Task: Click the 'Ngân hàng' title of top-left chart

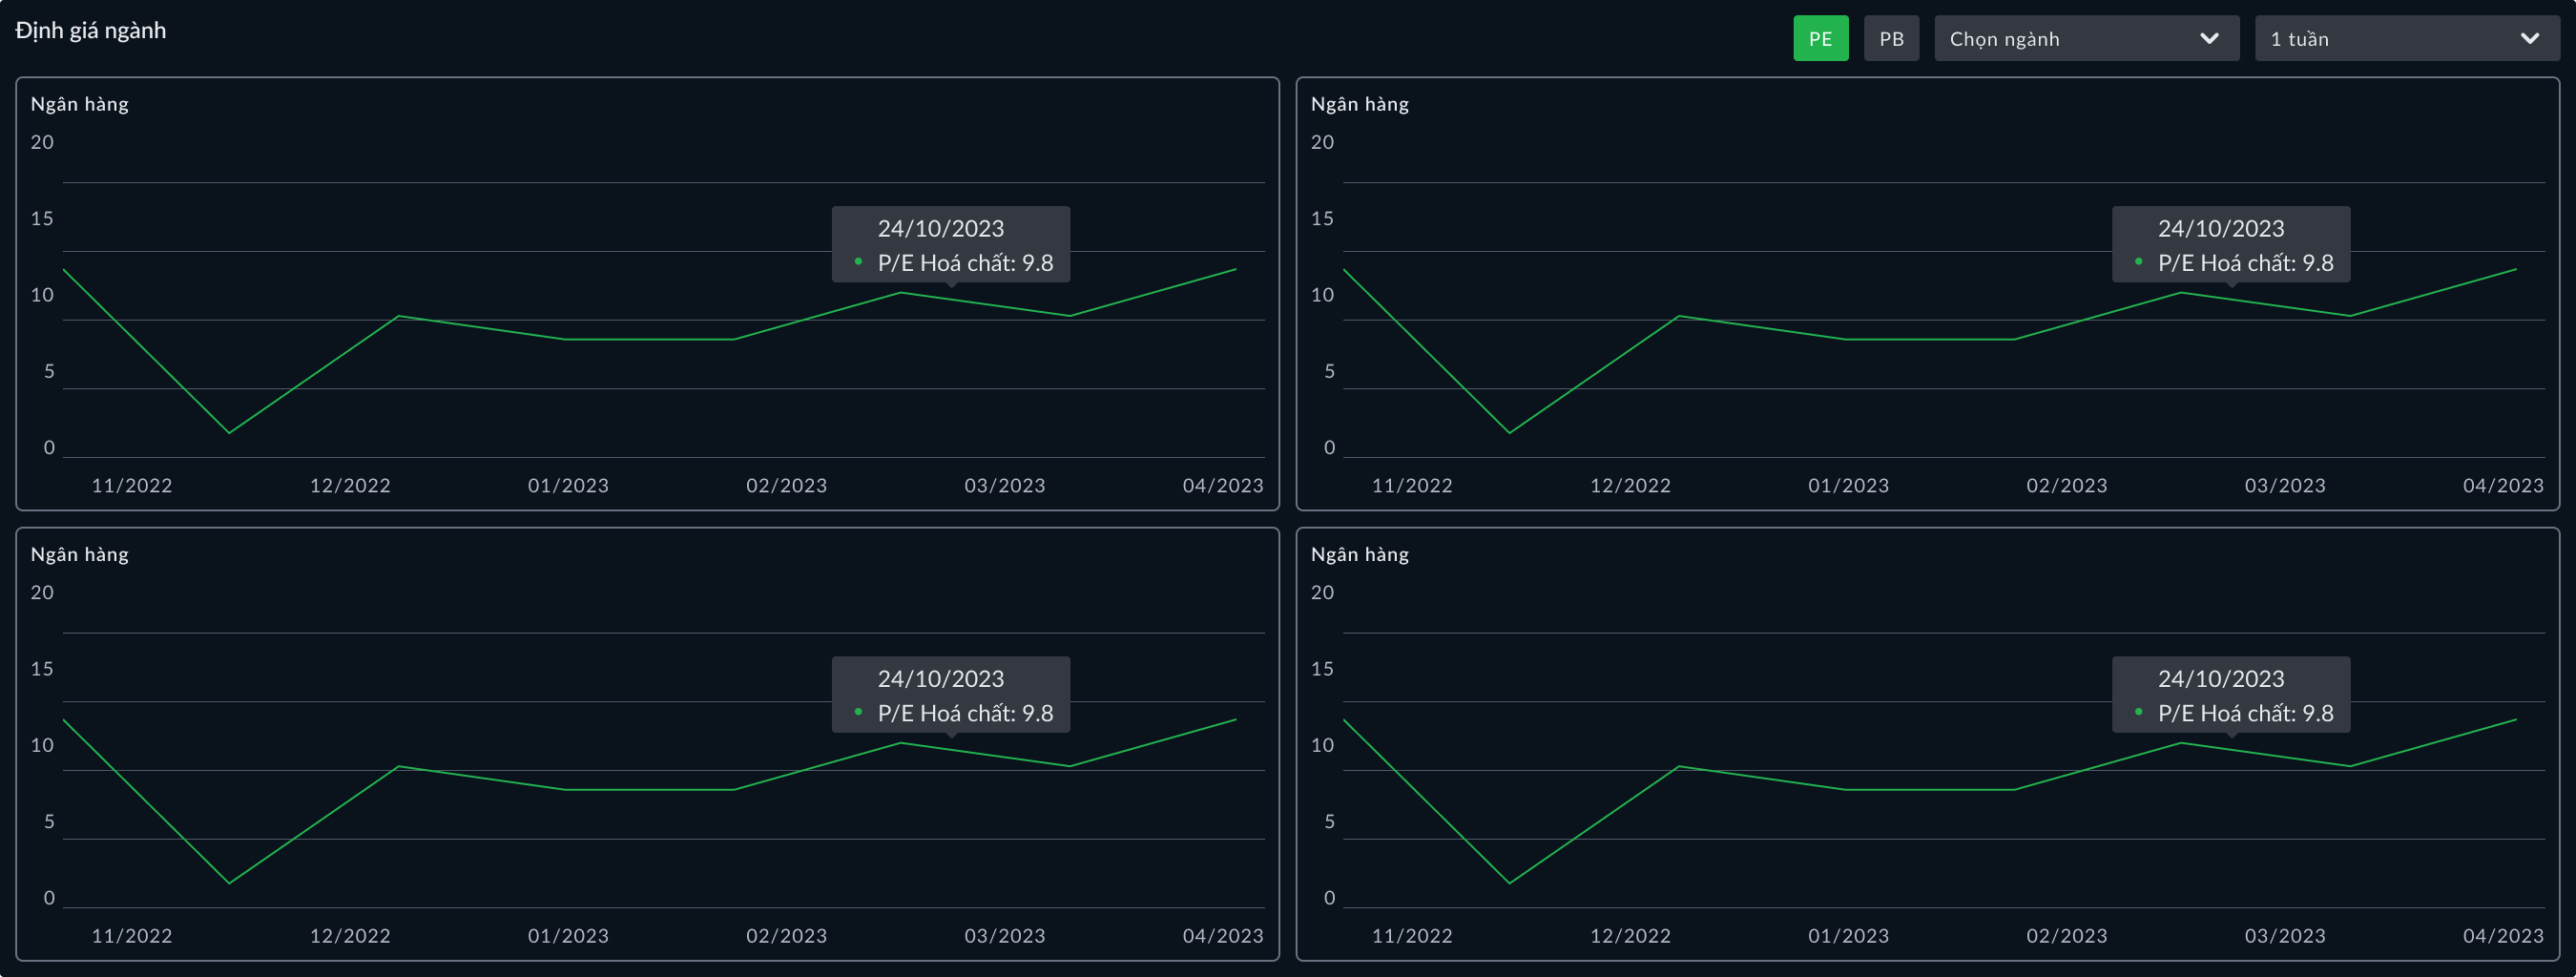Action: [80, 104]
